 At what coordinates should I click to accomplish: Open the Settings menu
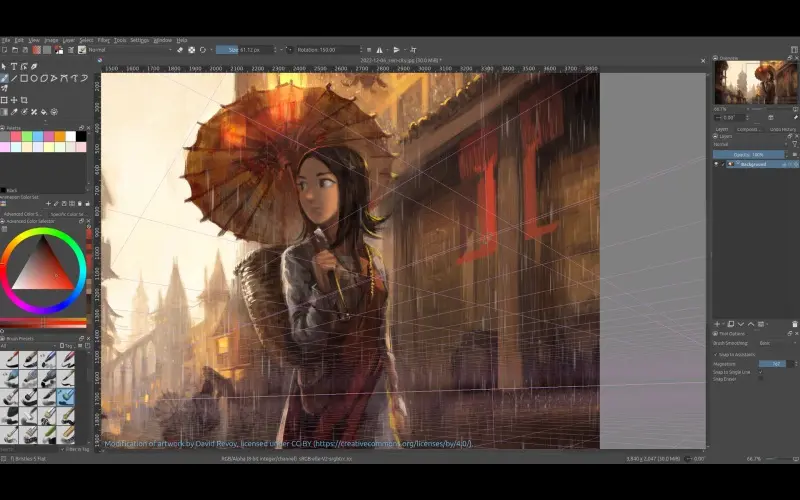click(139, 40)
